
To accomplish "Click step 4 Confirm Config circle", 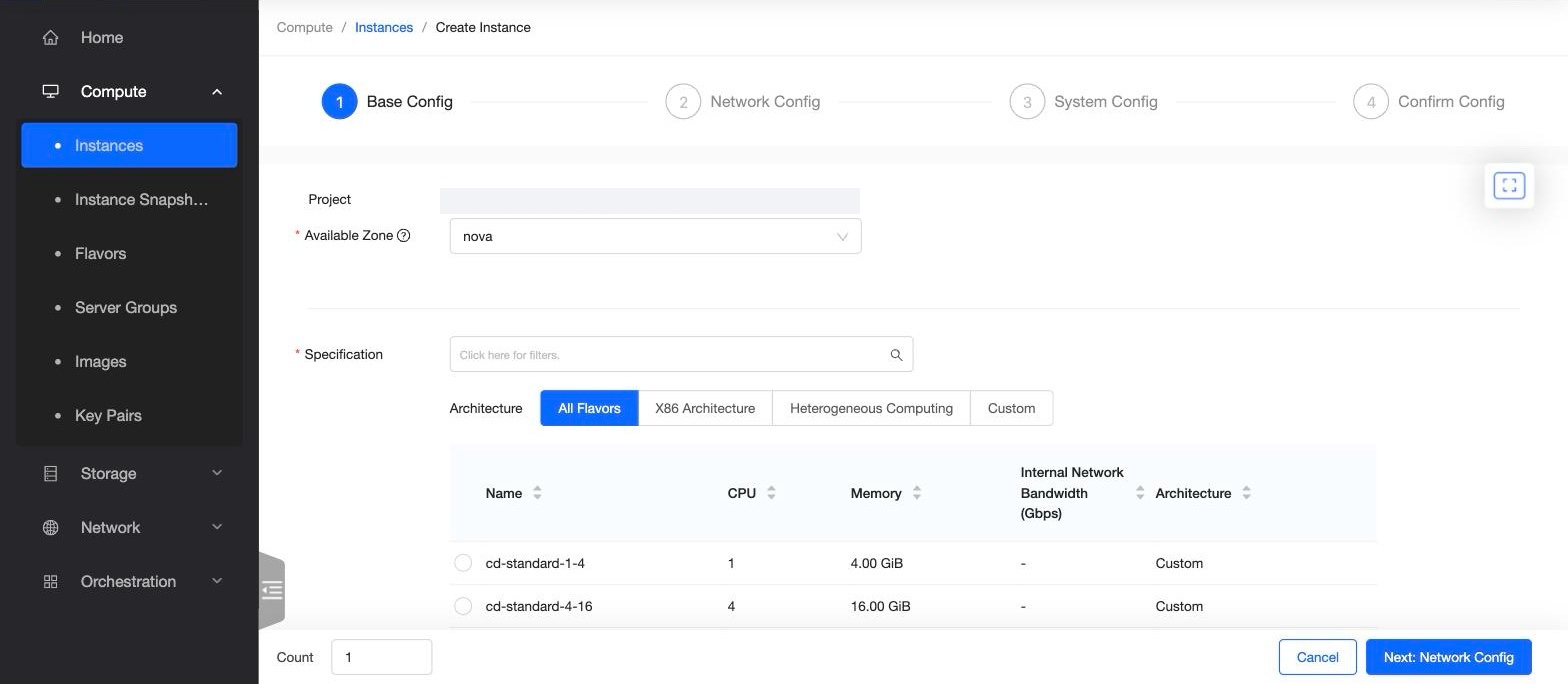I will click(1371, 102).
